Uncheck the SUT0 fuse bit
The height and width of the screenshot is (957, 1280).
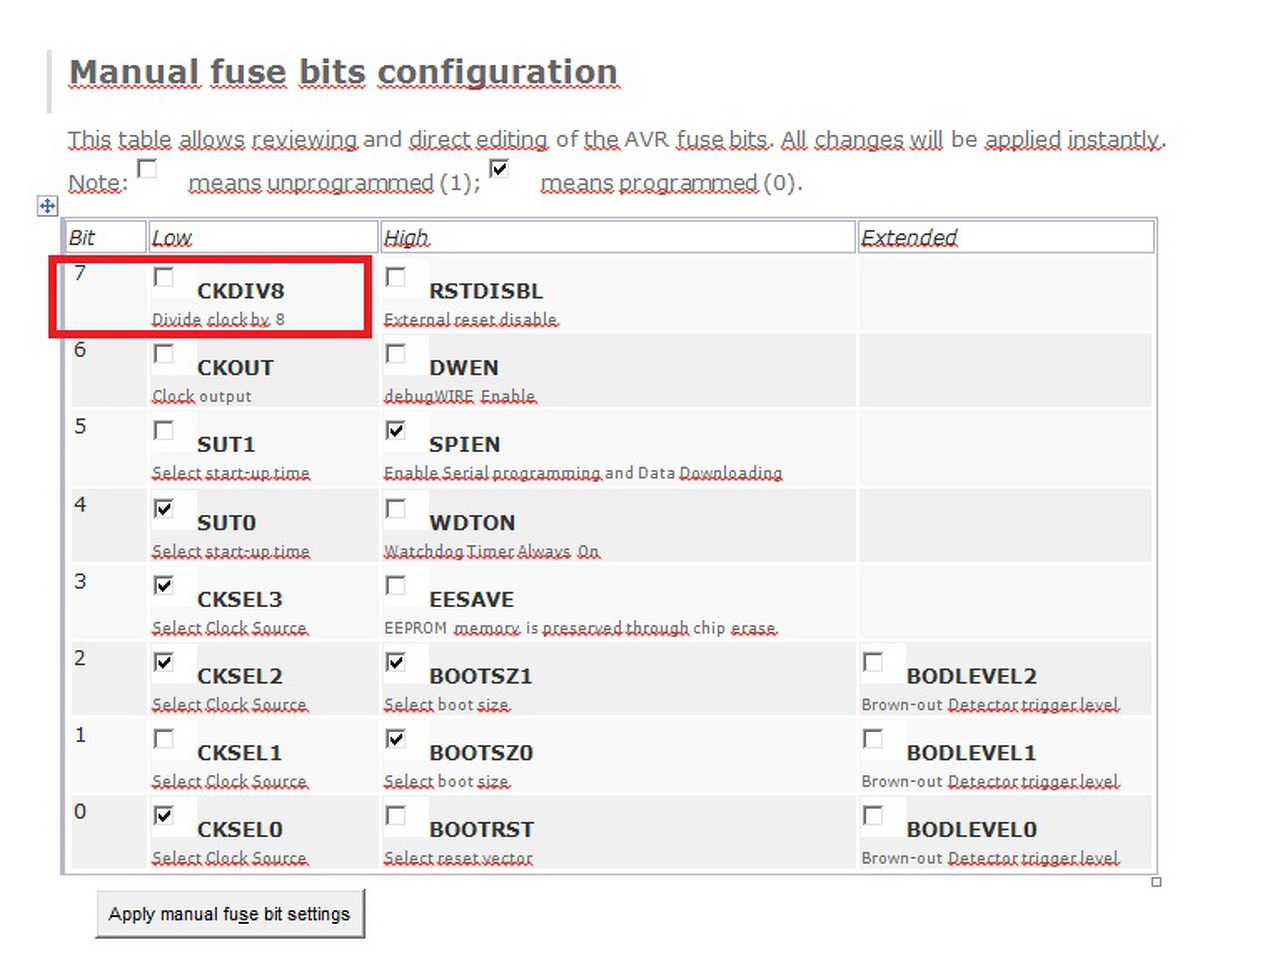pyautogui.click(x=164, y=509)
